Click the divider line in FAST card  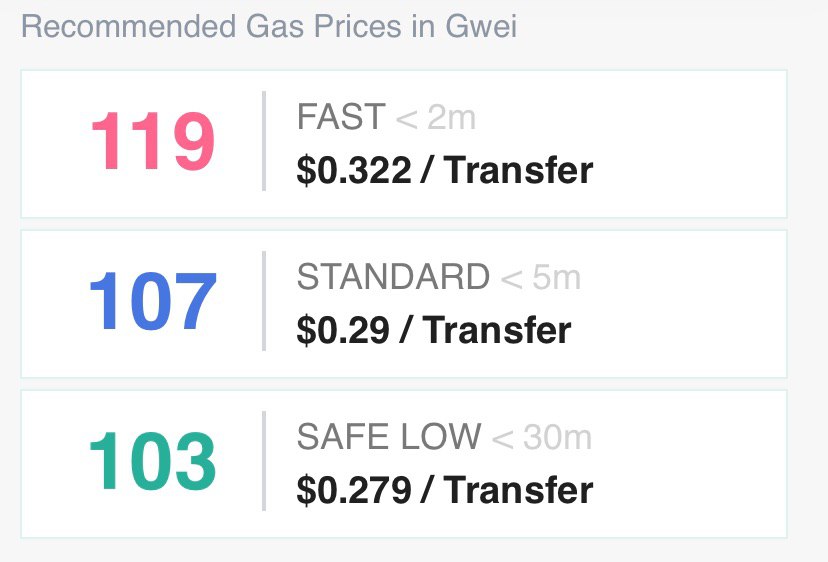[x=264, y=141]
